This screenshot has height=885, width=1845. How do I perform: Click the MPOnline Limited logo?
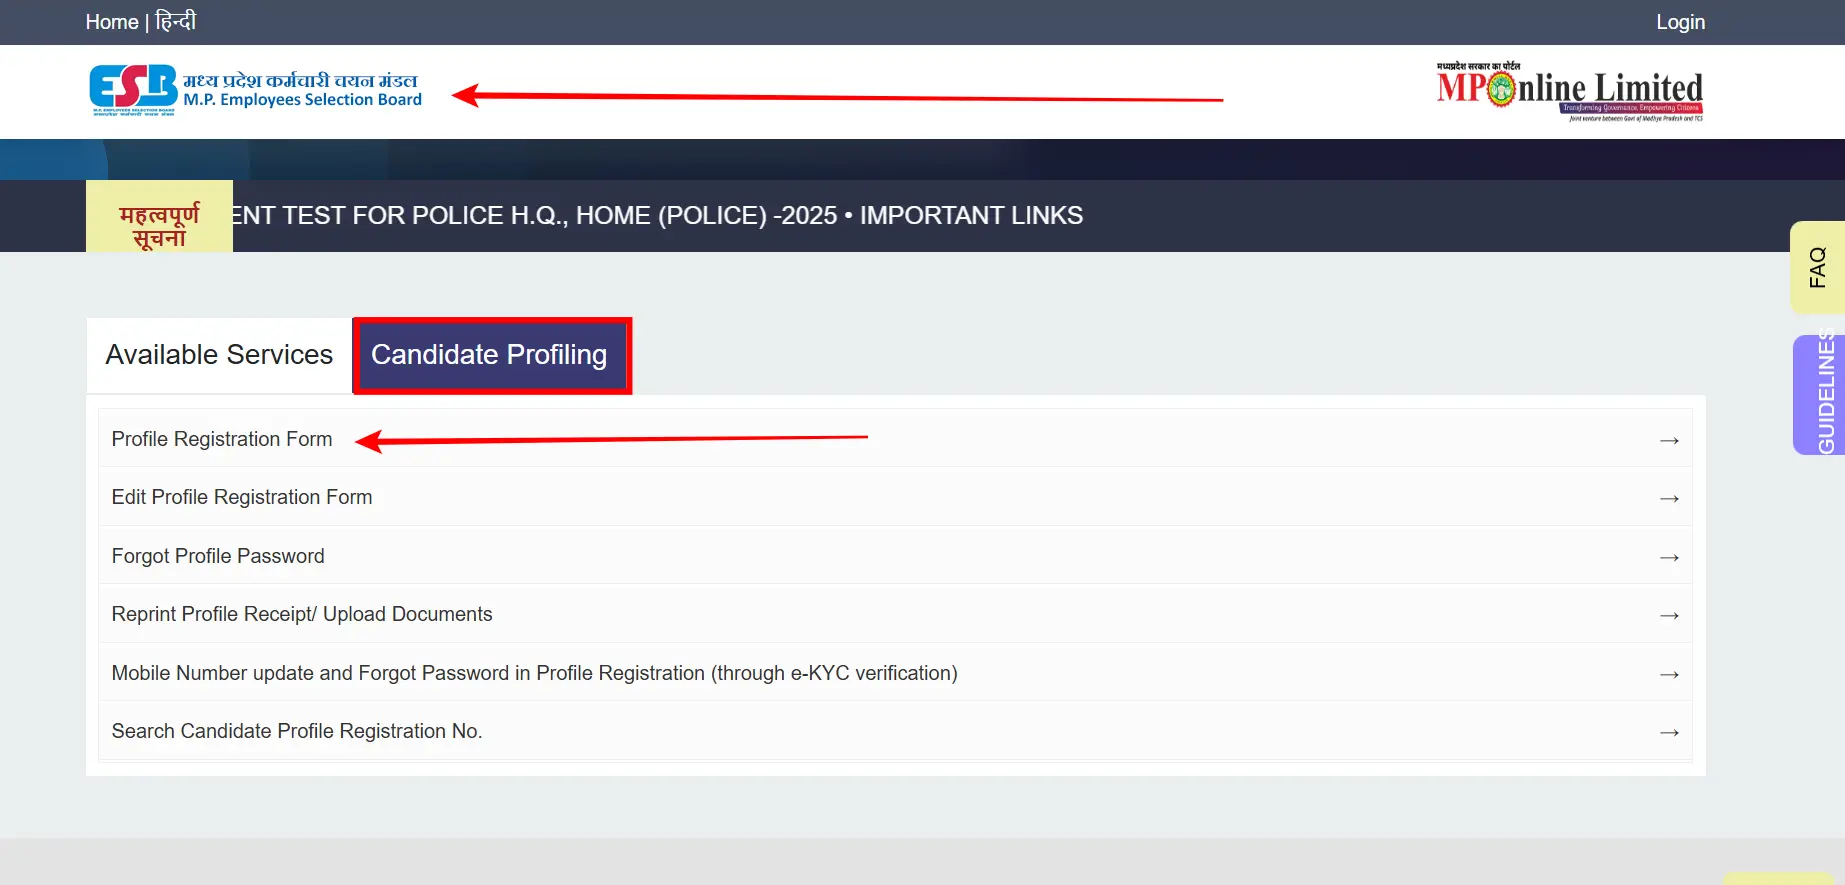(x=1569, y=92)
